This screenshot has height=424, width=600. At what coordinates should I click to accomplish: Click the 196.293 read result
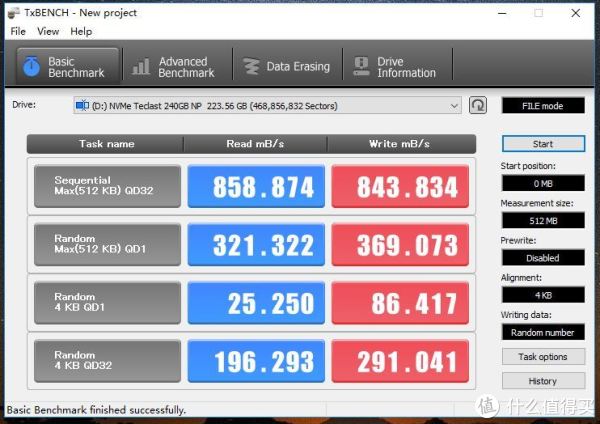click(256, 361)
